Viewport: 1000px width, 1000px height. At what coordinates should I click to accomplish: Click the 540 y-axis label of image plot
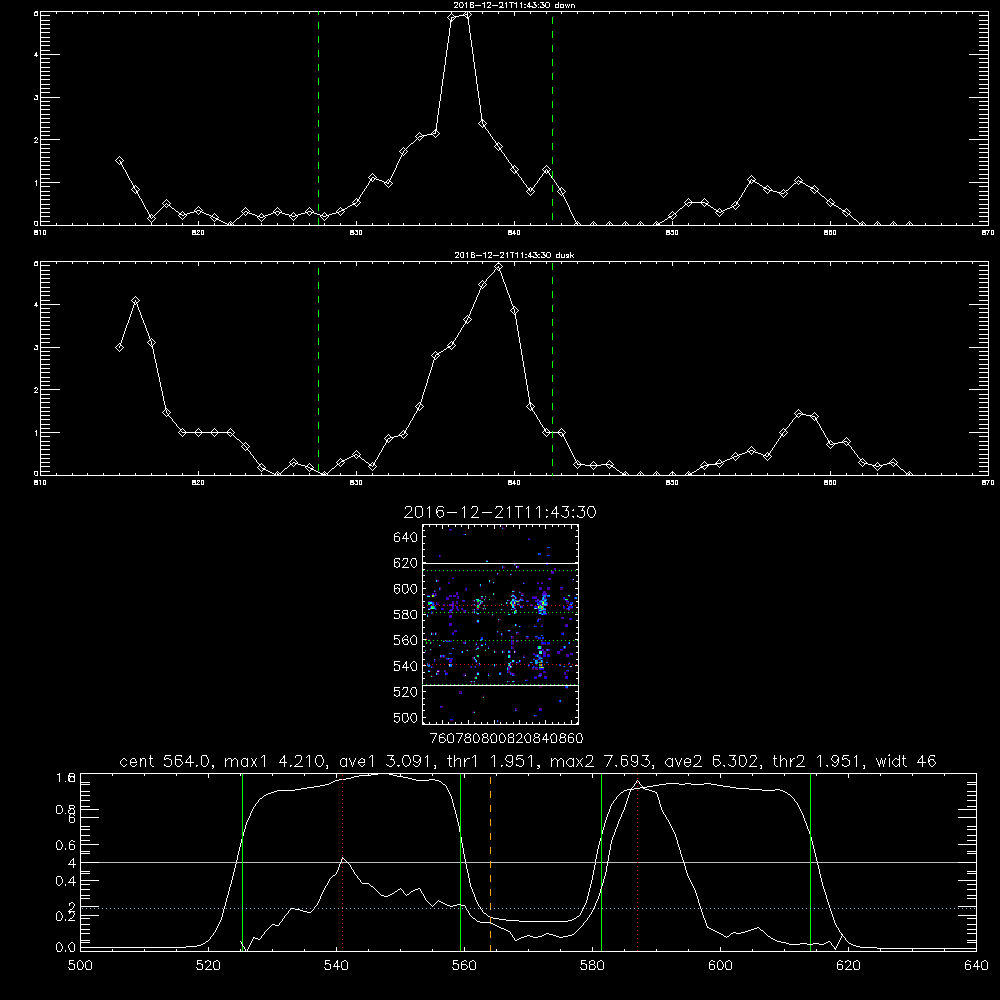406,666
